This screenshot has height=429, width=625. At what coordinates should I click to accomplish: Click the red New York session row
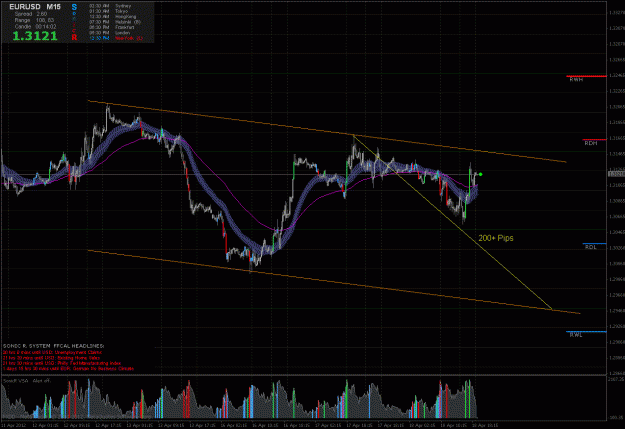(x=116, y=38)
